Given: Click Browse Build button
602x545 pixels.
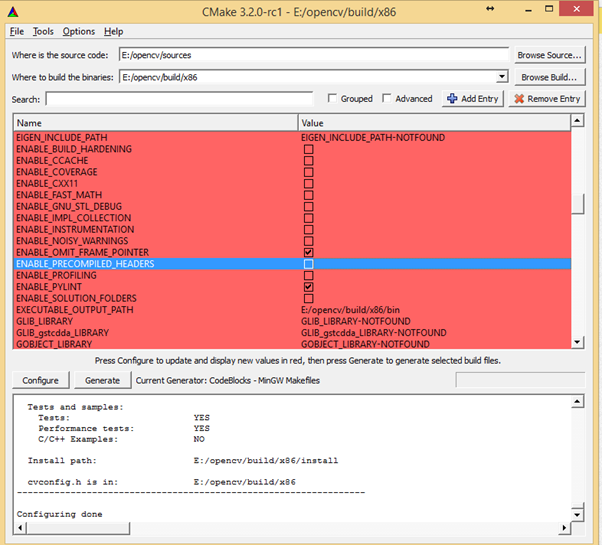Looking at the screenshot, I should 549,77.
